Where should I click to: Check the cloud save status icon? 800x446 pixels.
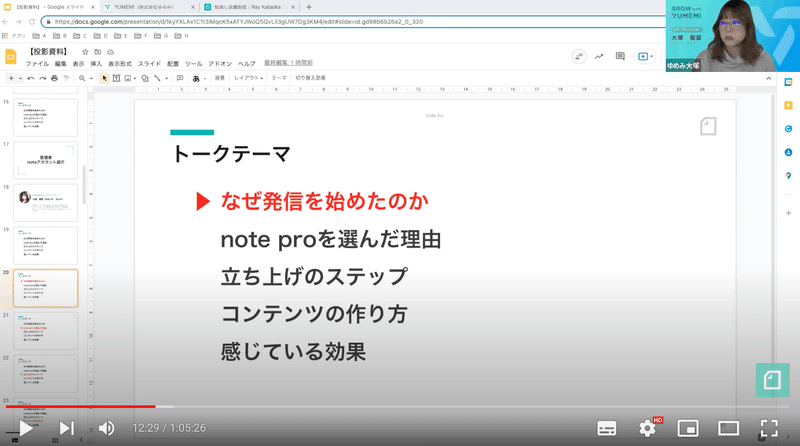[x=110, y=52]
